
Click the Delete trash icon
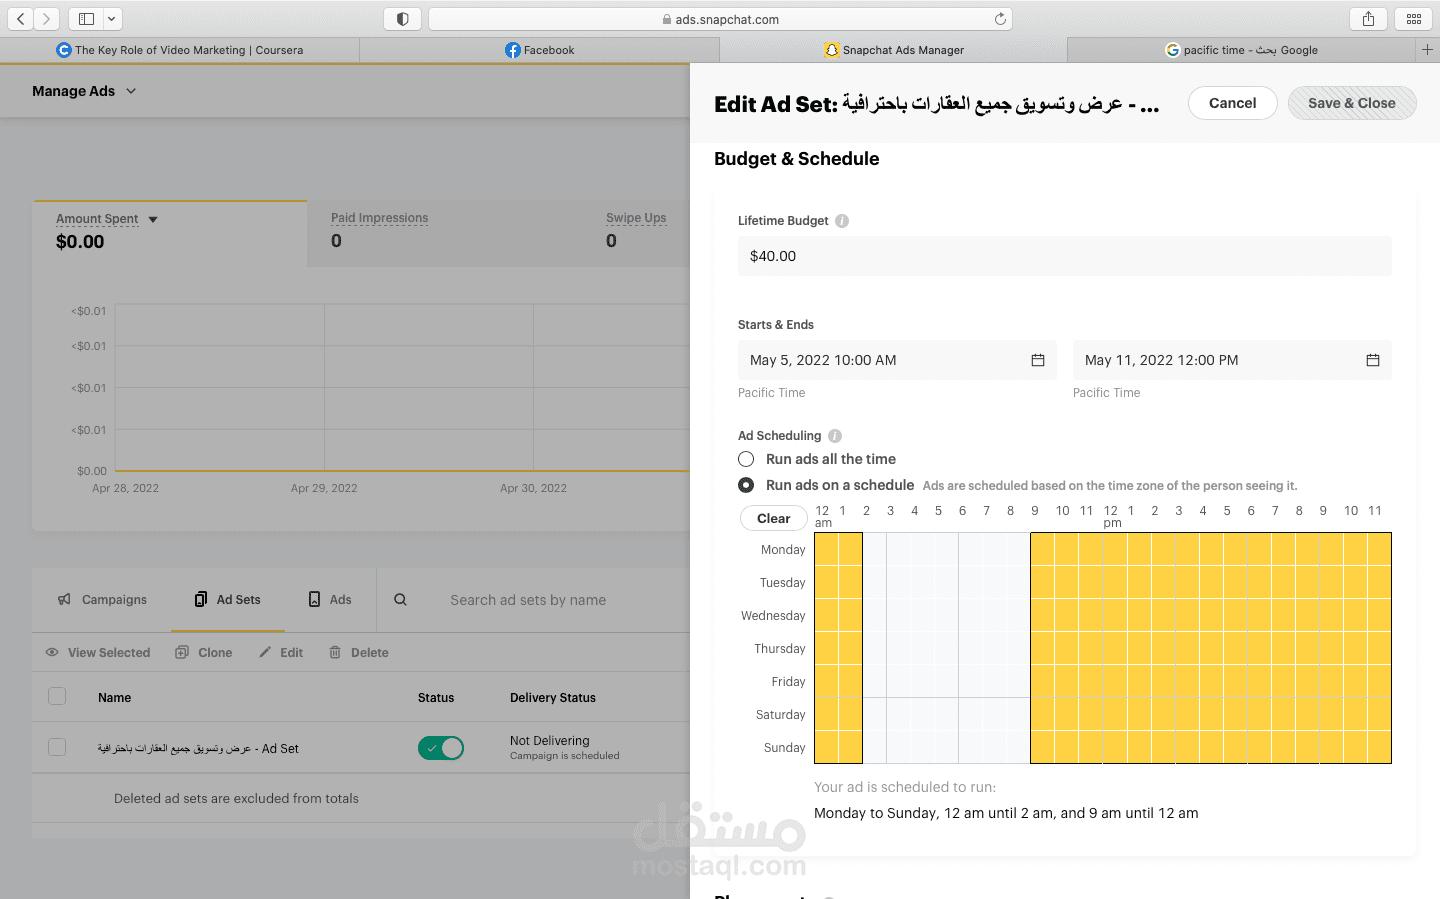point(336,653)
